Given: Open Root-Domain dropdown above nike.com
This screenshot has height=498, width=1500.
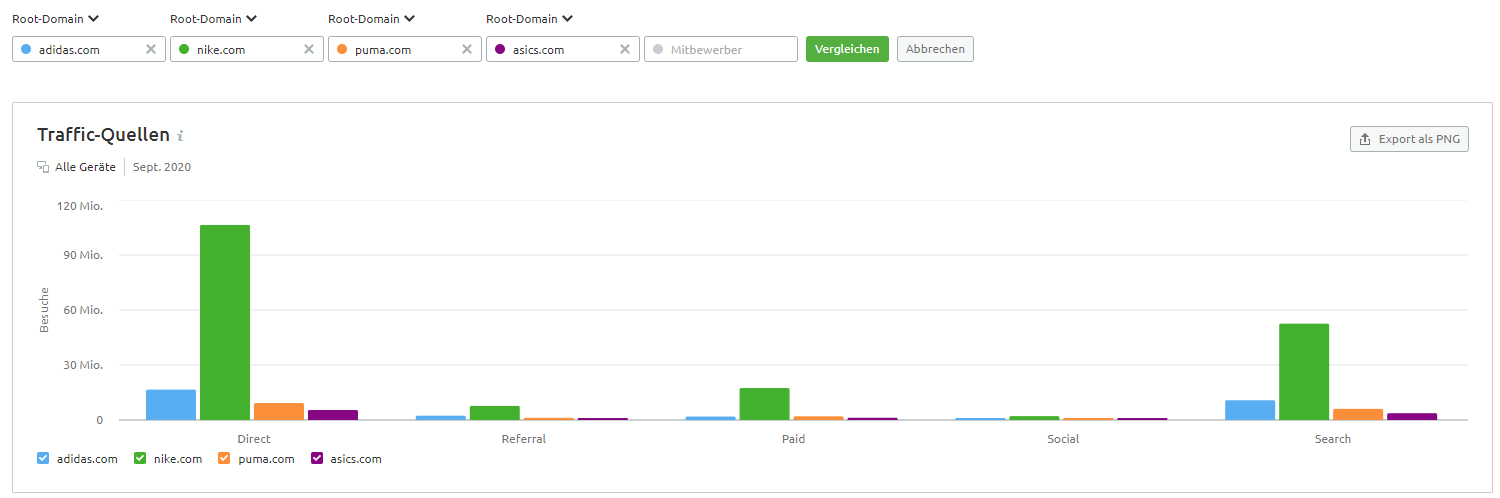Looking at the screenshot, I should 214,18.
